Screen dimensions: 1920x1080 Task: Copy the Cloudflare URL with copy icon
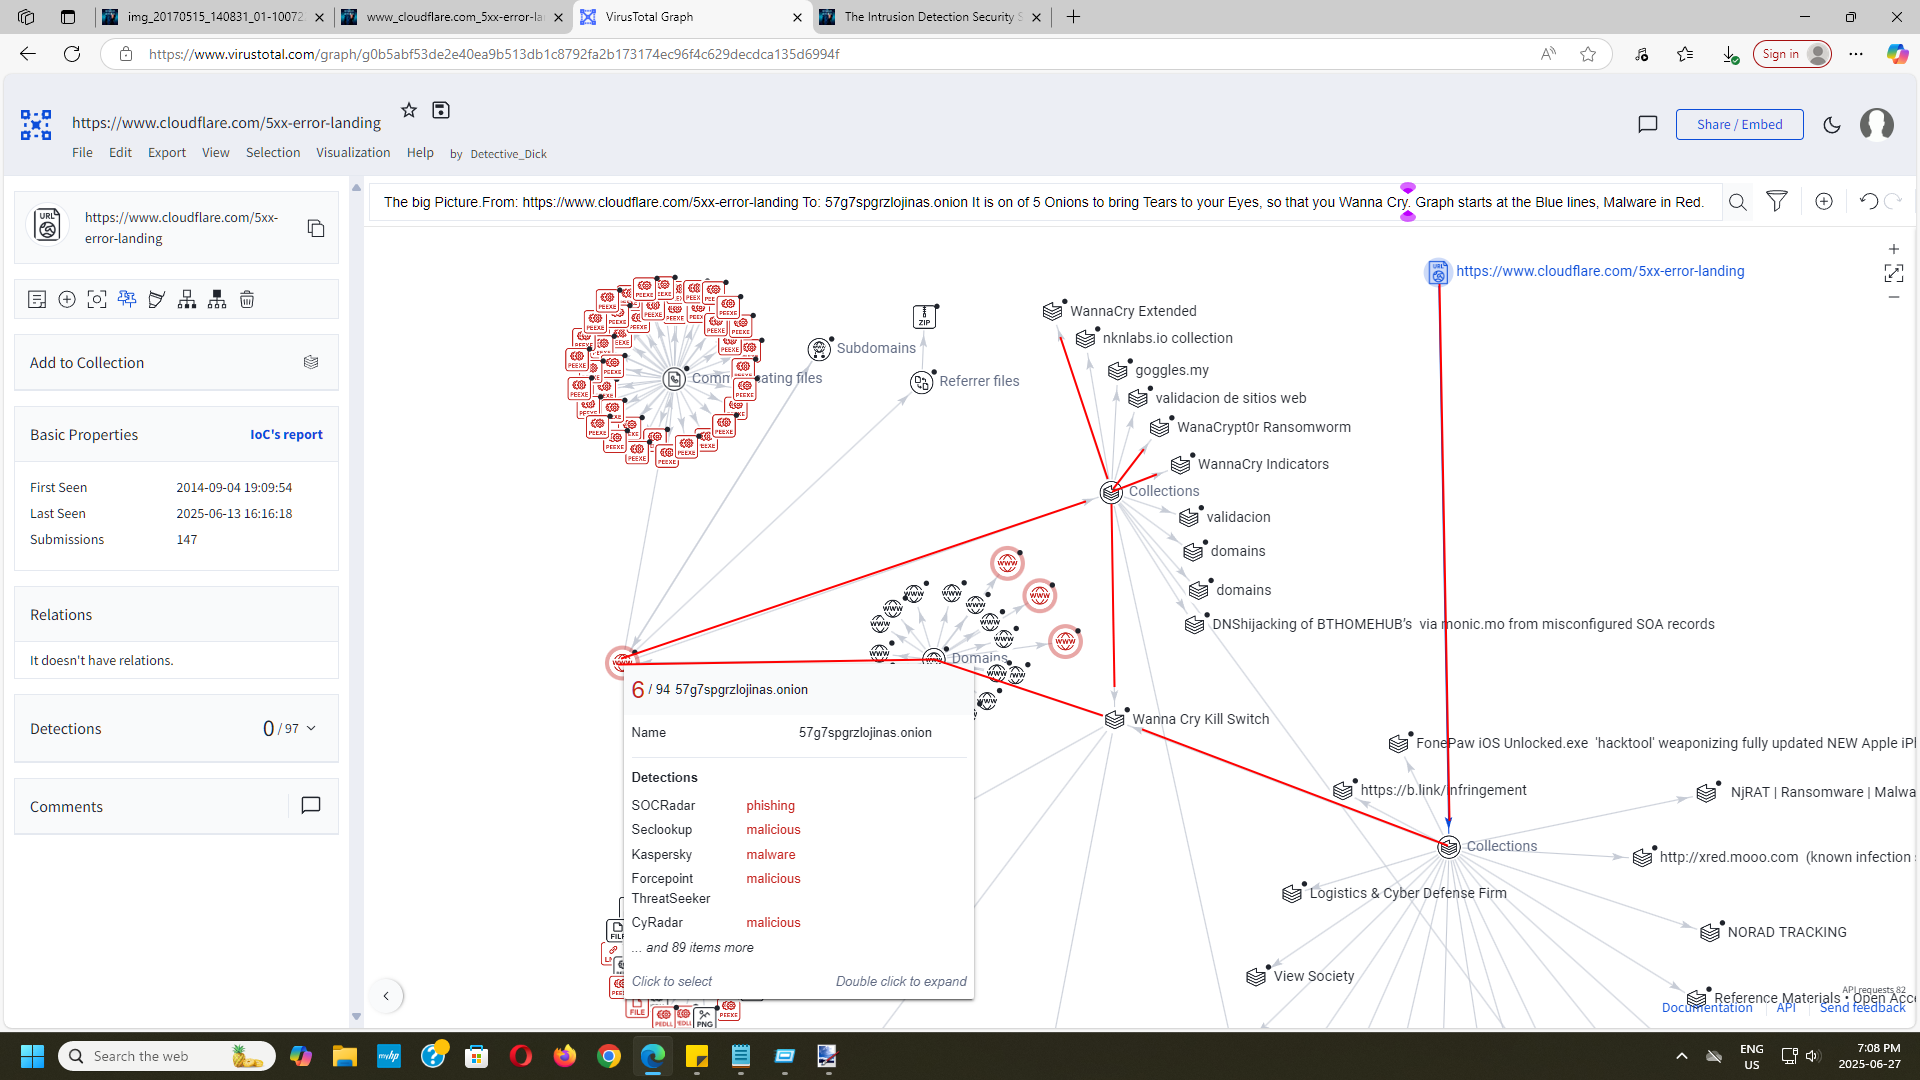coord(316,228)
